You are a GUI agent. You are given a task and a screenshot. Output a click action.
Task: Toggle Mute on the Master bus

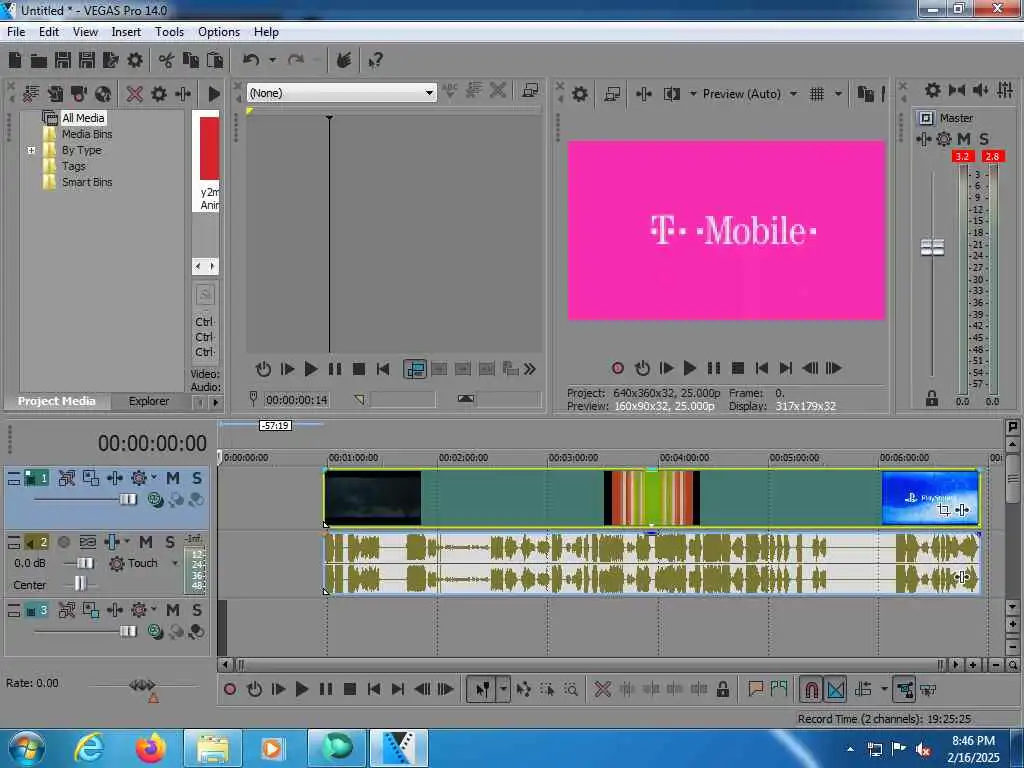963,139
